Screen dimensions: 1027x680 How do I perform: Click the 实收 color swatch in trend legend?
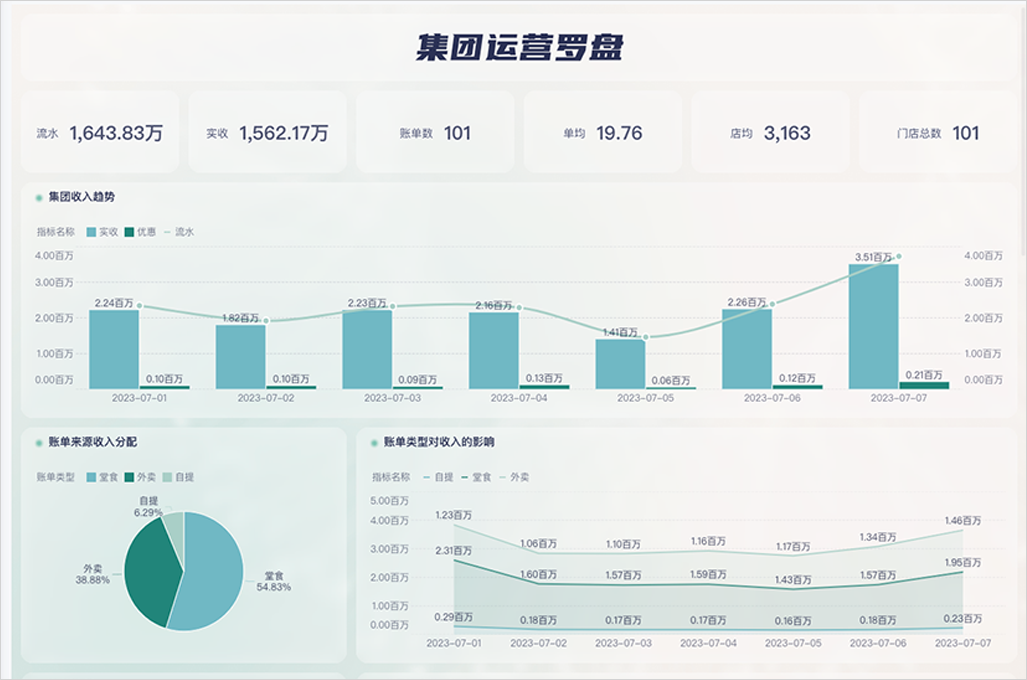tap(91, 231)
